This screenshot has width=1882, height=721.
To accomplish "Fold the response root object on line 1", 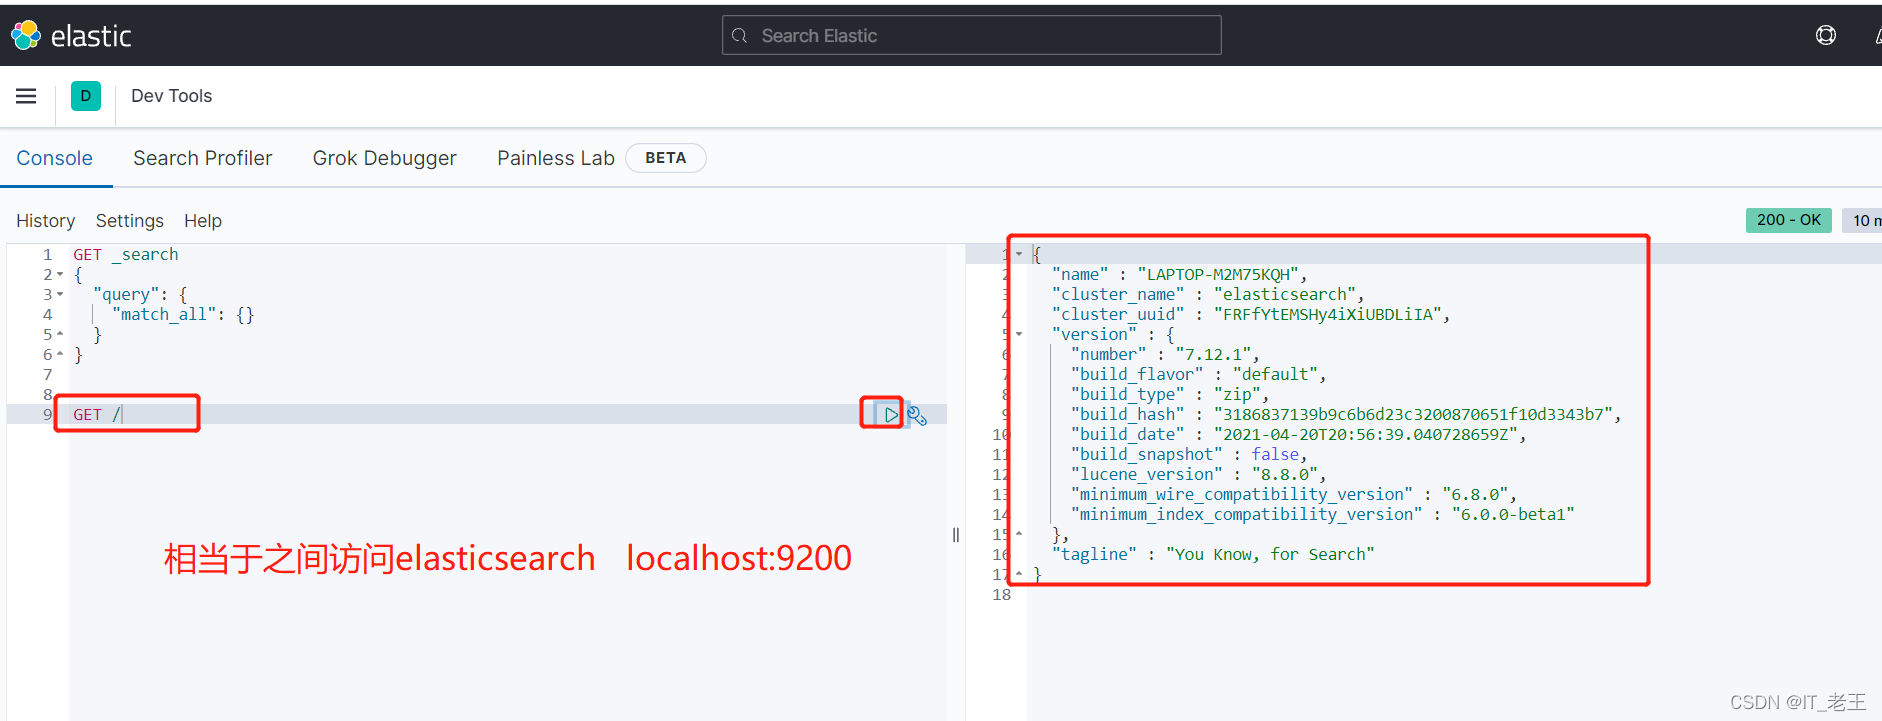I will (x=1019, y=254).
